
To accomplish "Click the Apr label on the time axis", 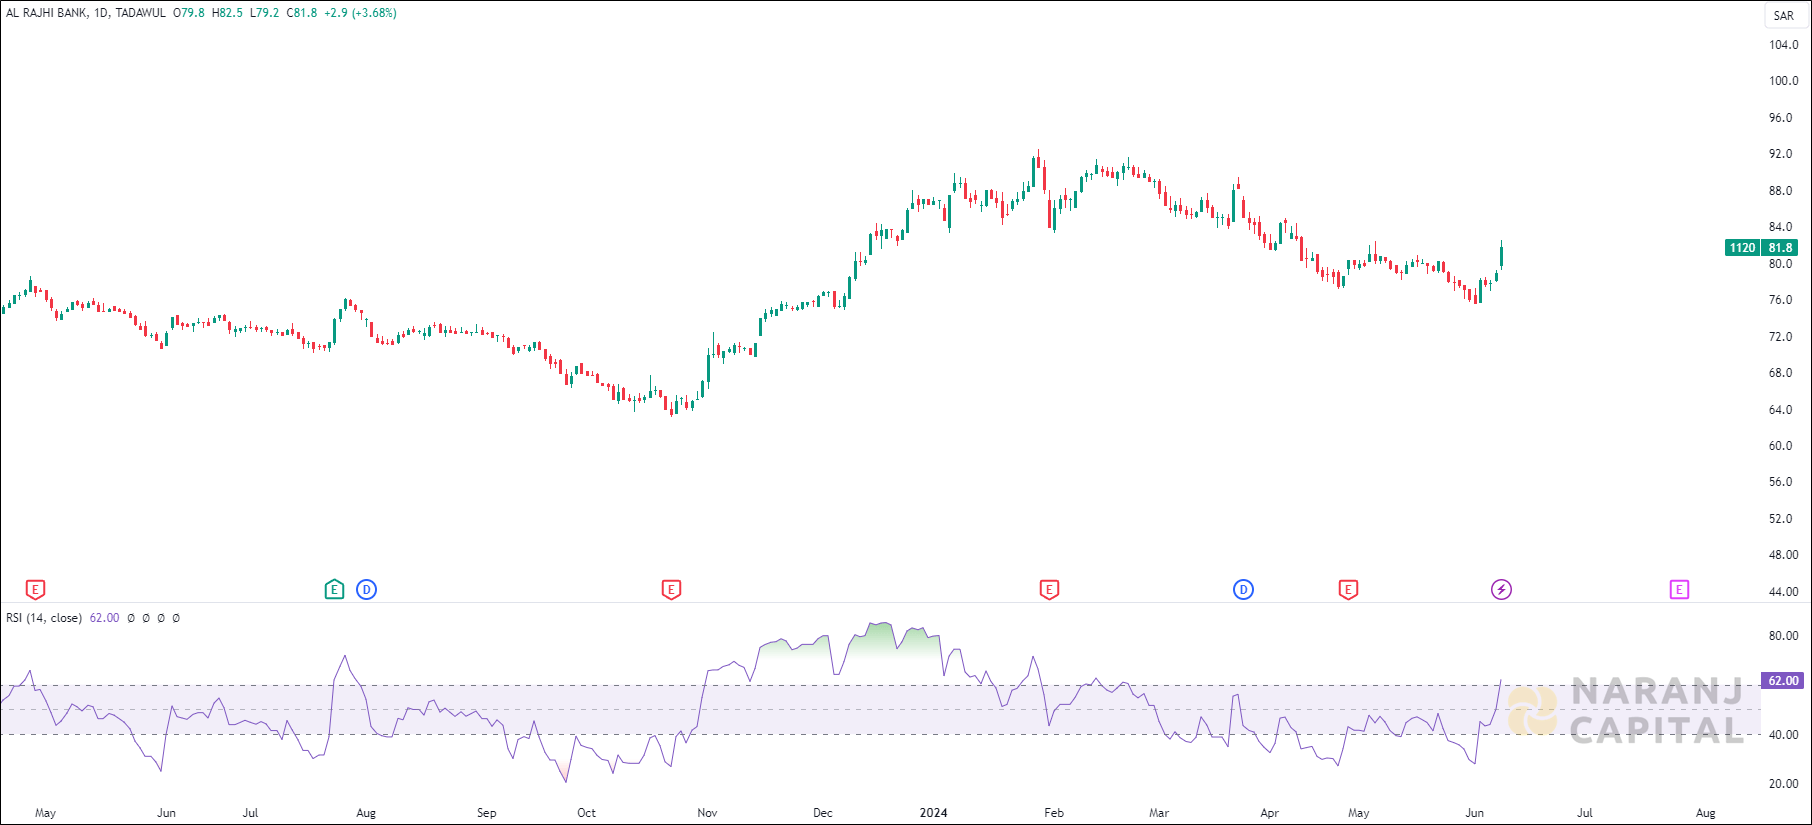I will pos(1269,813).
